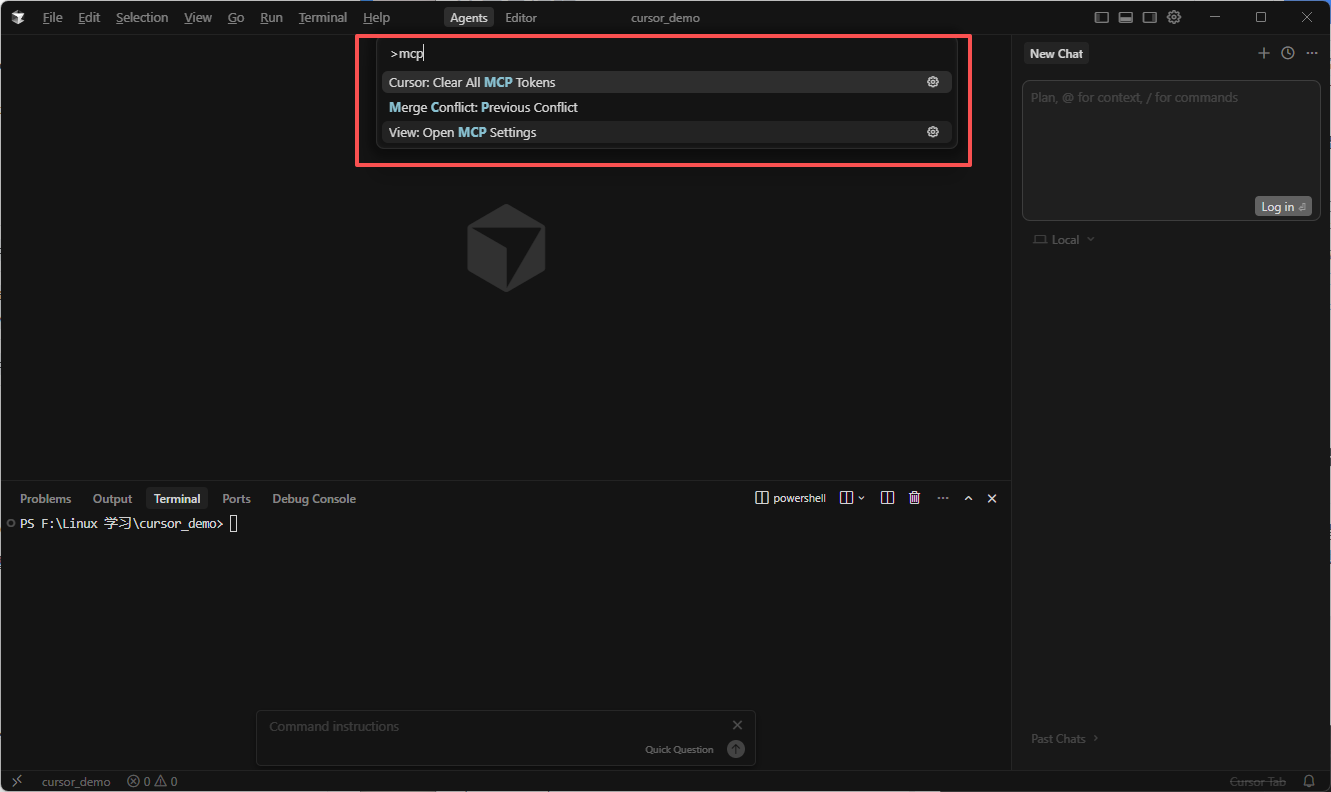This screenshot has height=792, width=1331.
Task: Open the View menu
Action: click(x=198, y=18)
